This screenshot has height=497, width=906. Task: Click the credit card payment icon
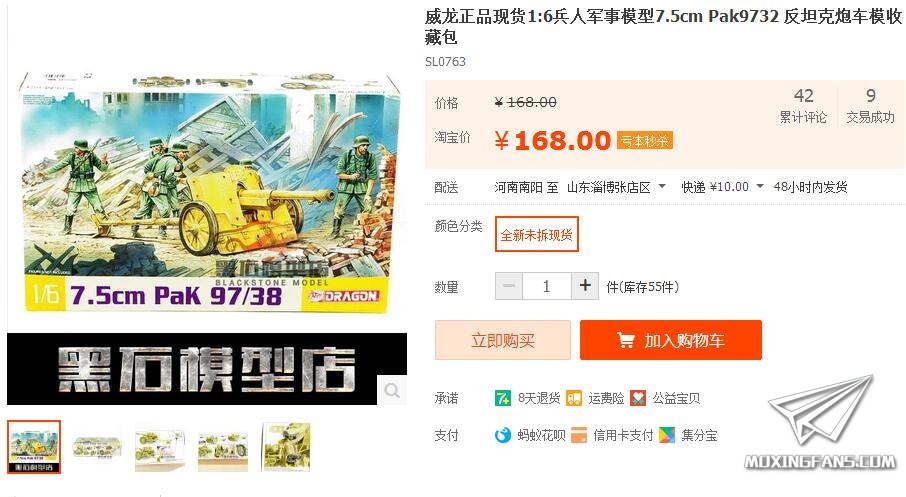(x=578, y=435)
